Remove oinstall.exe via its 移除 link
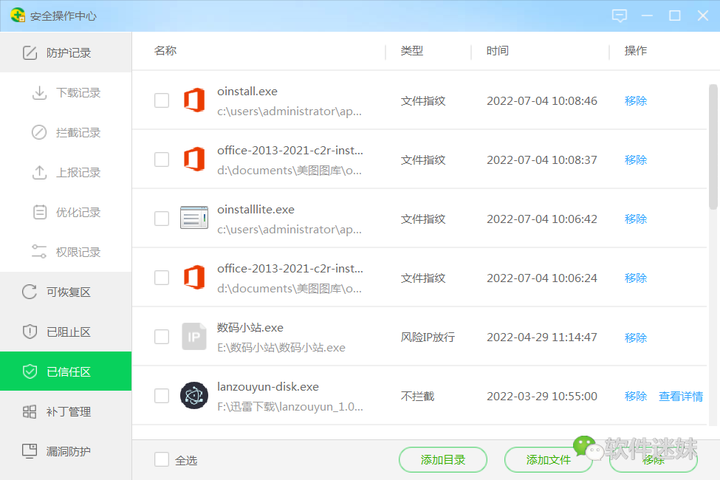This screenshot has height=480, width=720. pos(636,101)
